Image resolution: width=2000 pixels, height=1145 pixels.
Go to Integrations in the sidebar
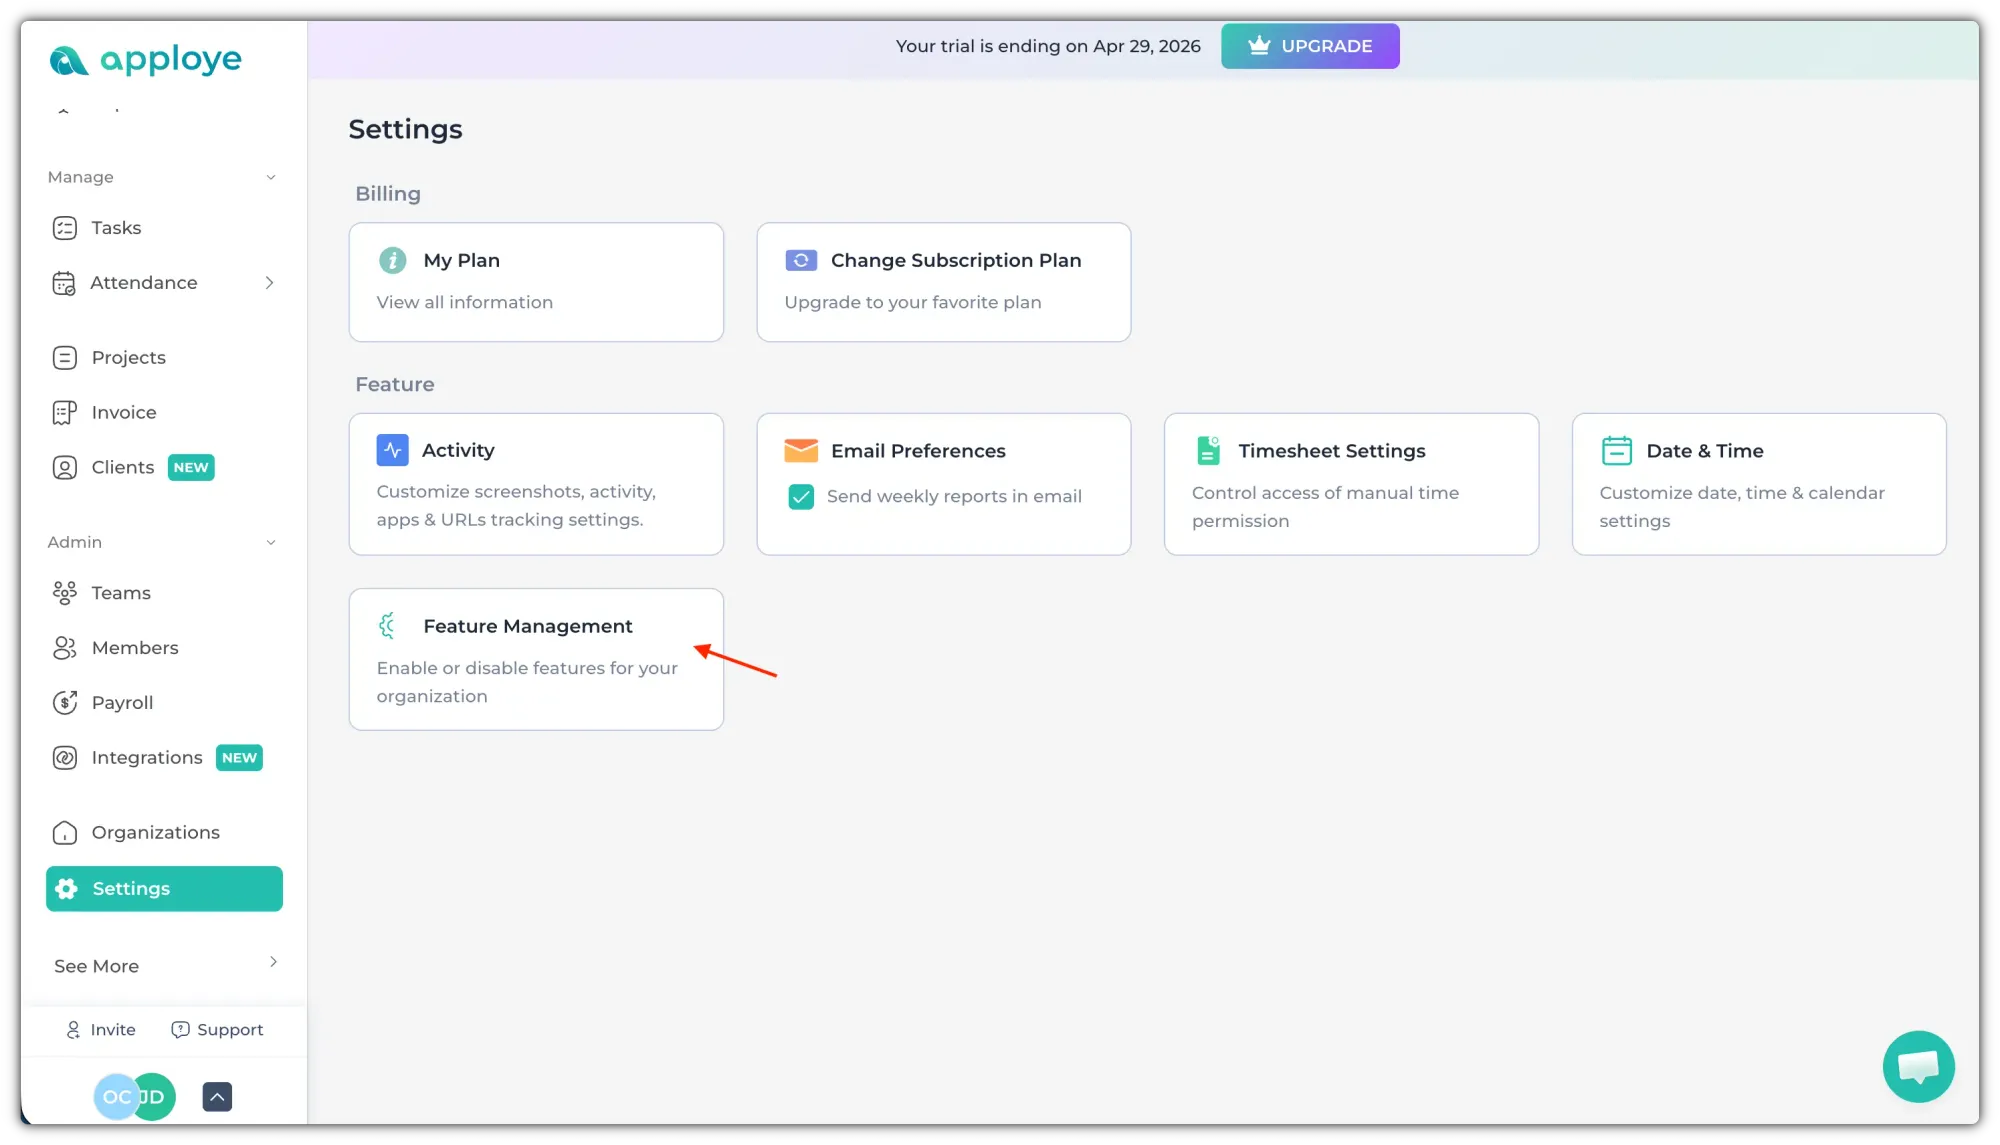point(147,758)
